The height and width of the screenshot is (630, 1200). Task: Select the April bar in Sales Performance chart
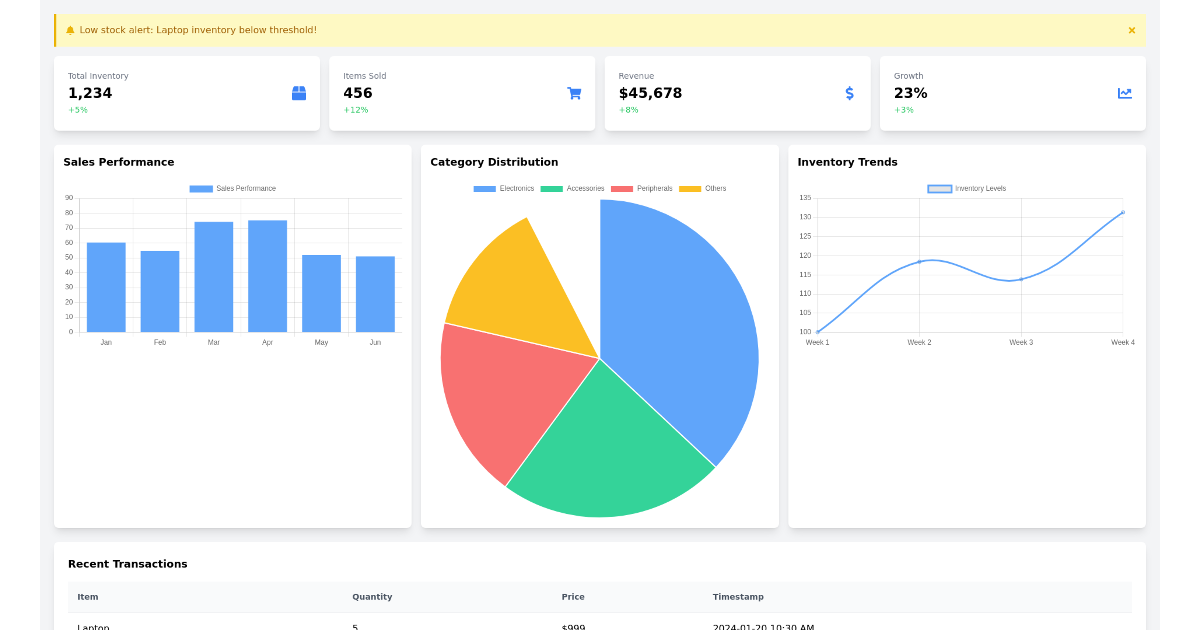pos(267,275)
